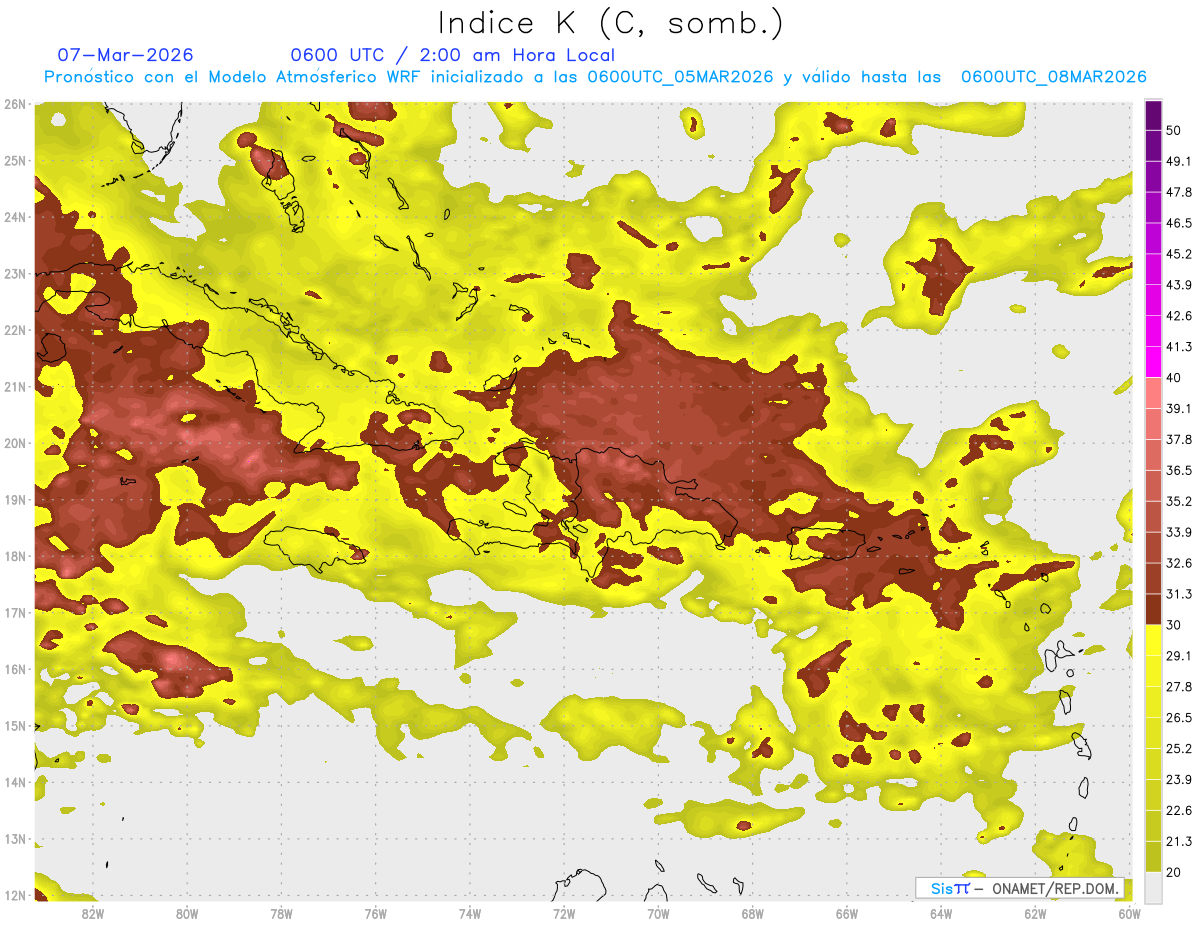Screen dimensions: 1200x927
Task: Click the colorbar value "20" at the bottom
Action: click(x=1174, y=873)
